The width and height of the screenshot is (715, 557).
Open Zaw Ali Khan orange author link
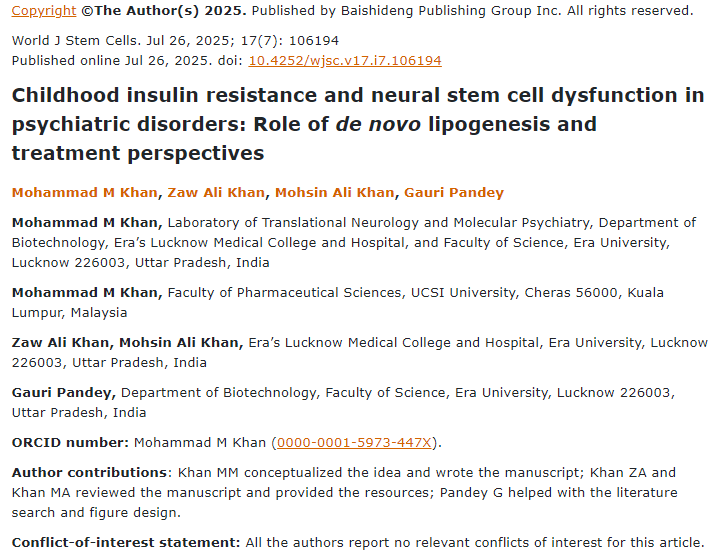point(217,192)
